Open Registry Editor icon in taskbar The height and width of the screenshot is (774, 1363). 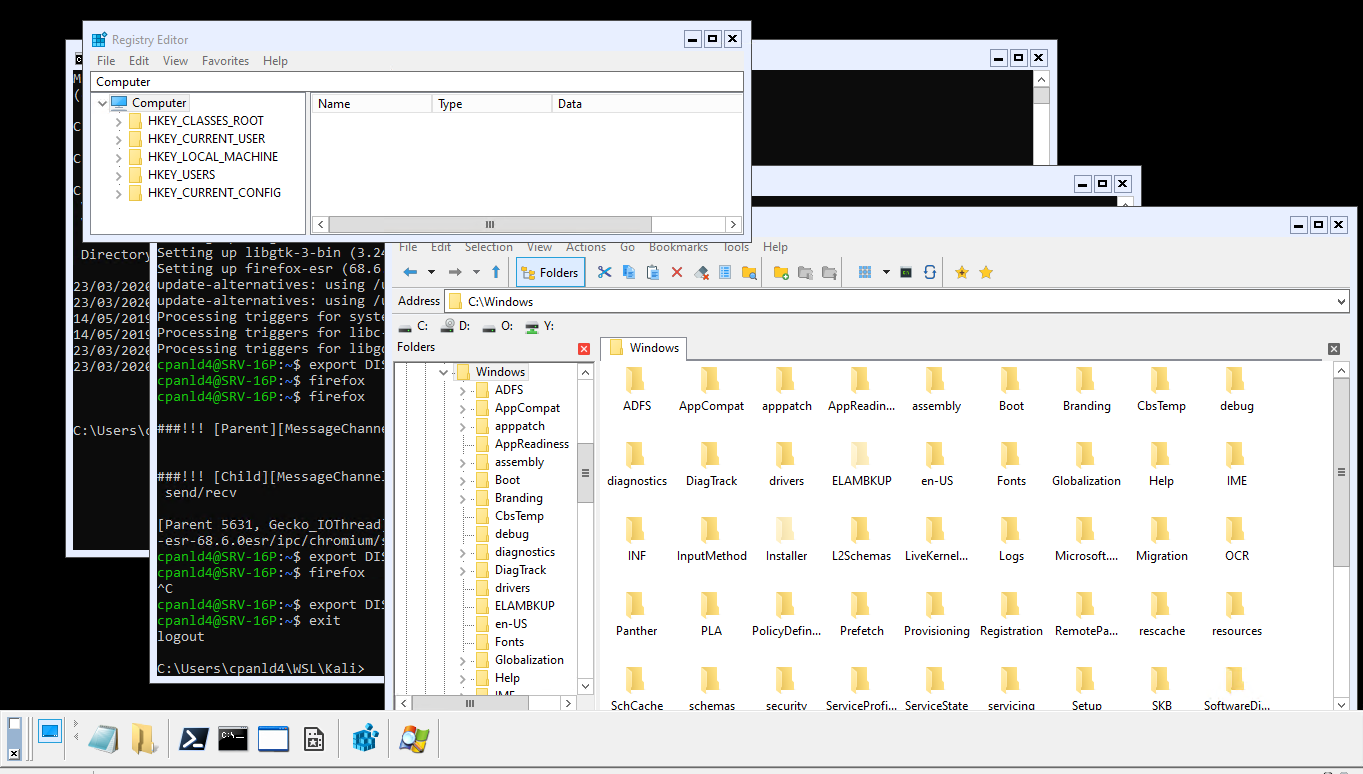click(x=366, y=739)
